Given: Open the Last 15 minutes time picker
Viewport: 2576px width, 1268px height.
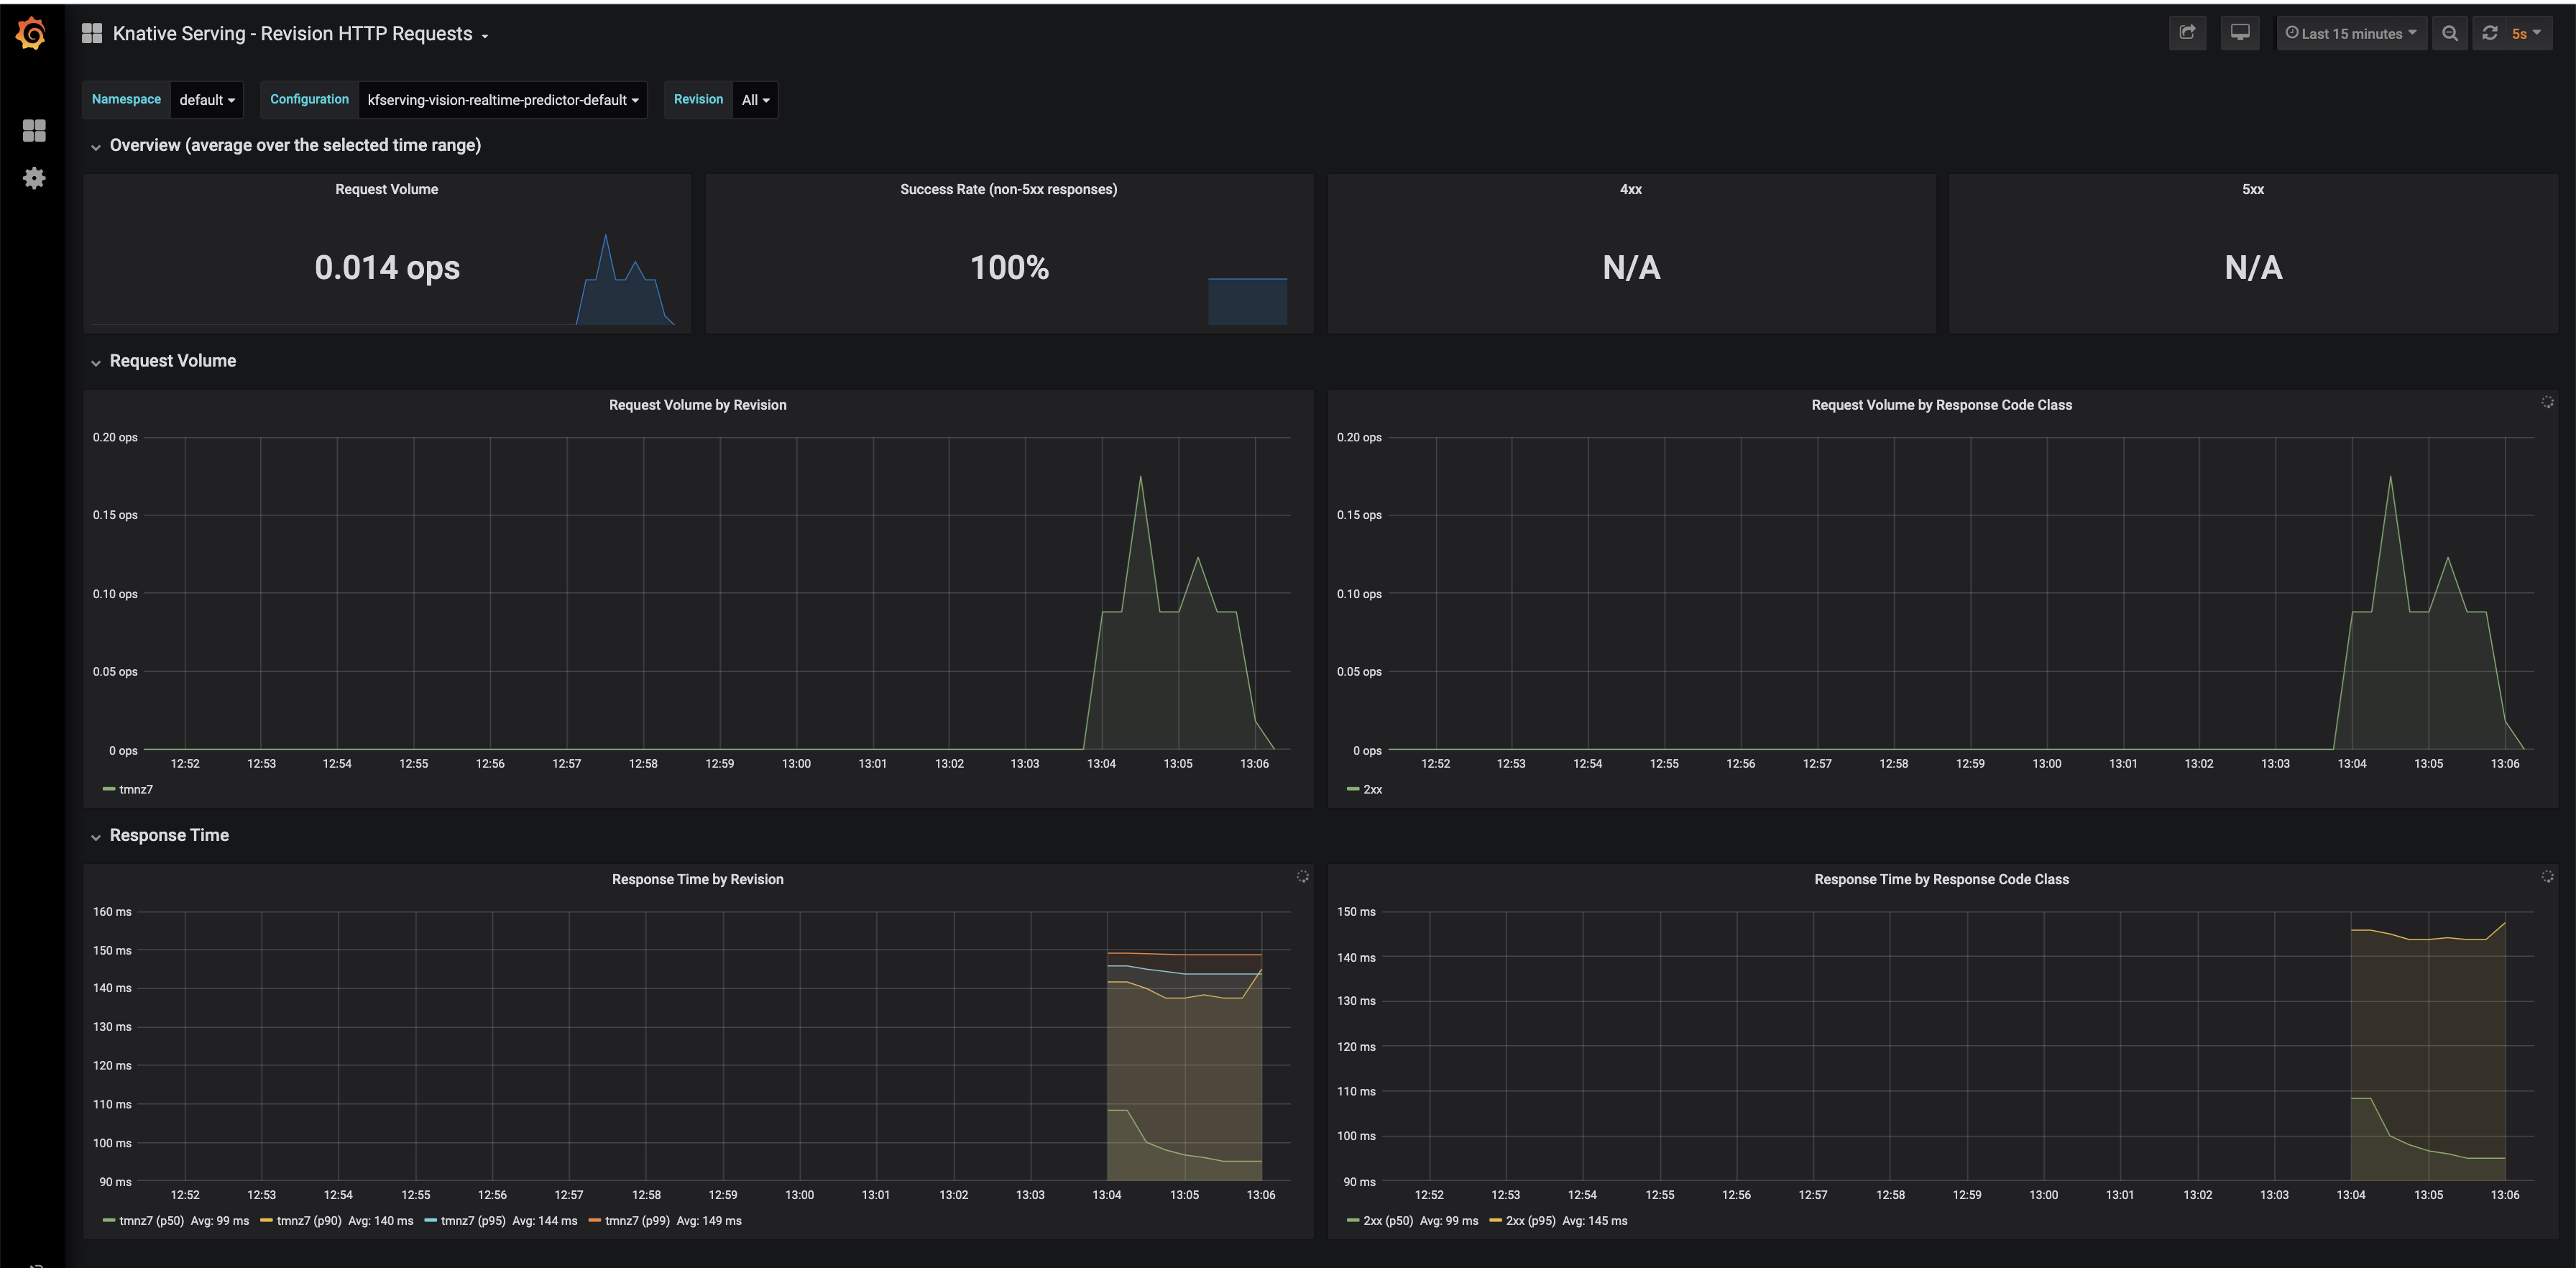Looking at the screenshot, I should 2351,33.
